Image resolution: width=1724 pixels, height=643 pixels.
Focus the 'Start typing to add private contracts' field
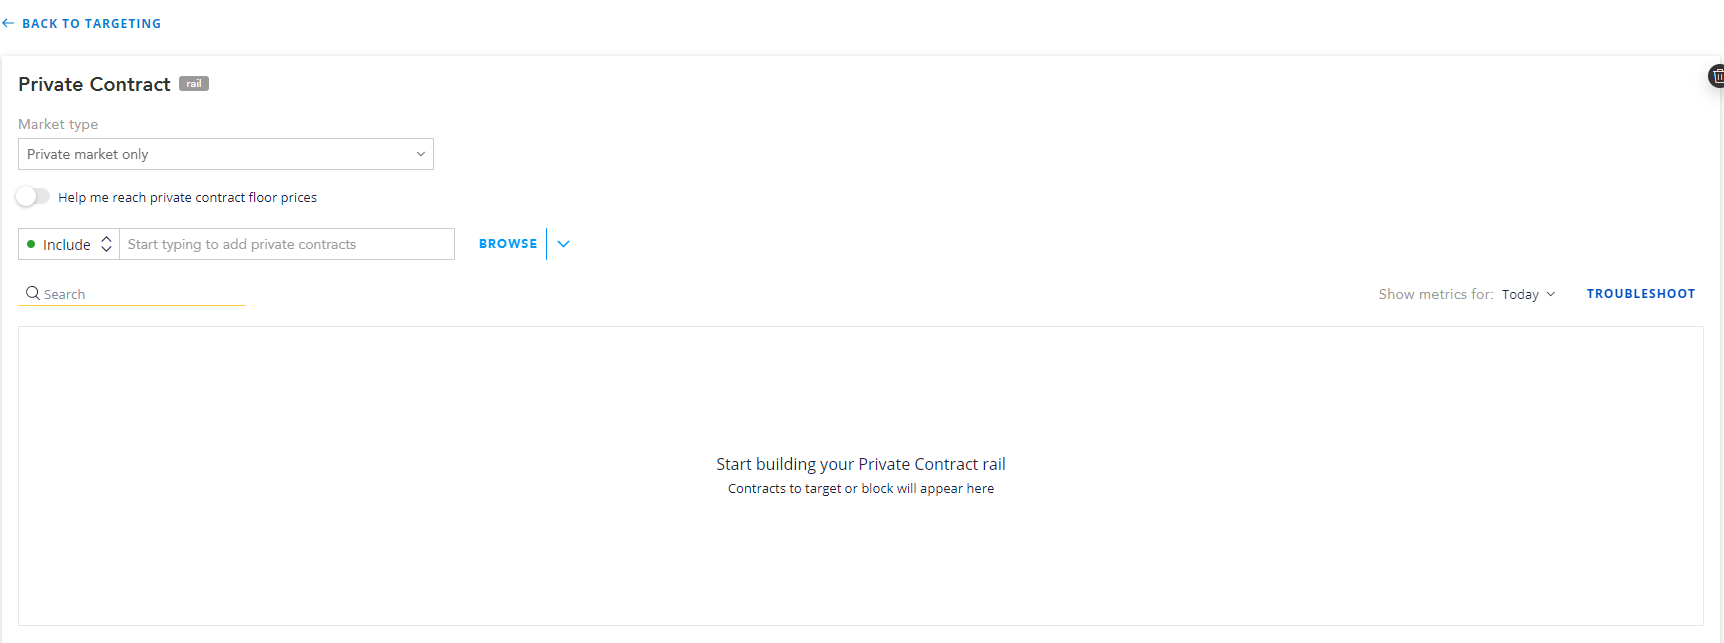point(287,244)
